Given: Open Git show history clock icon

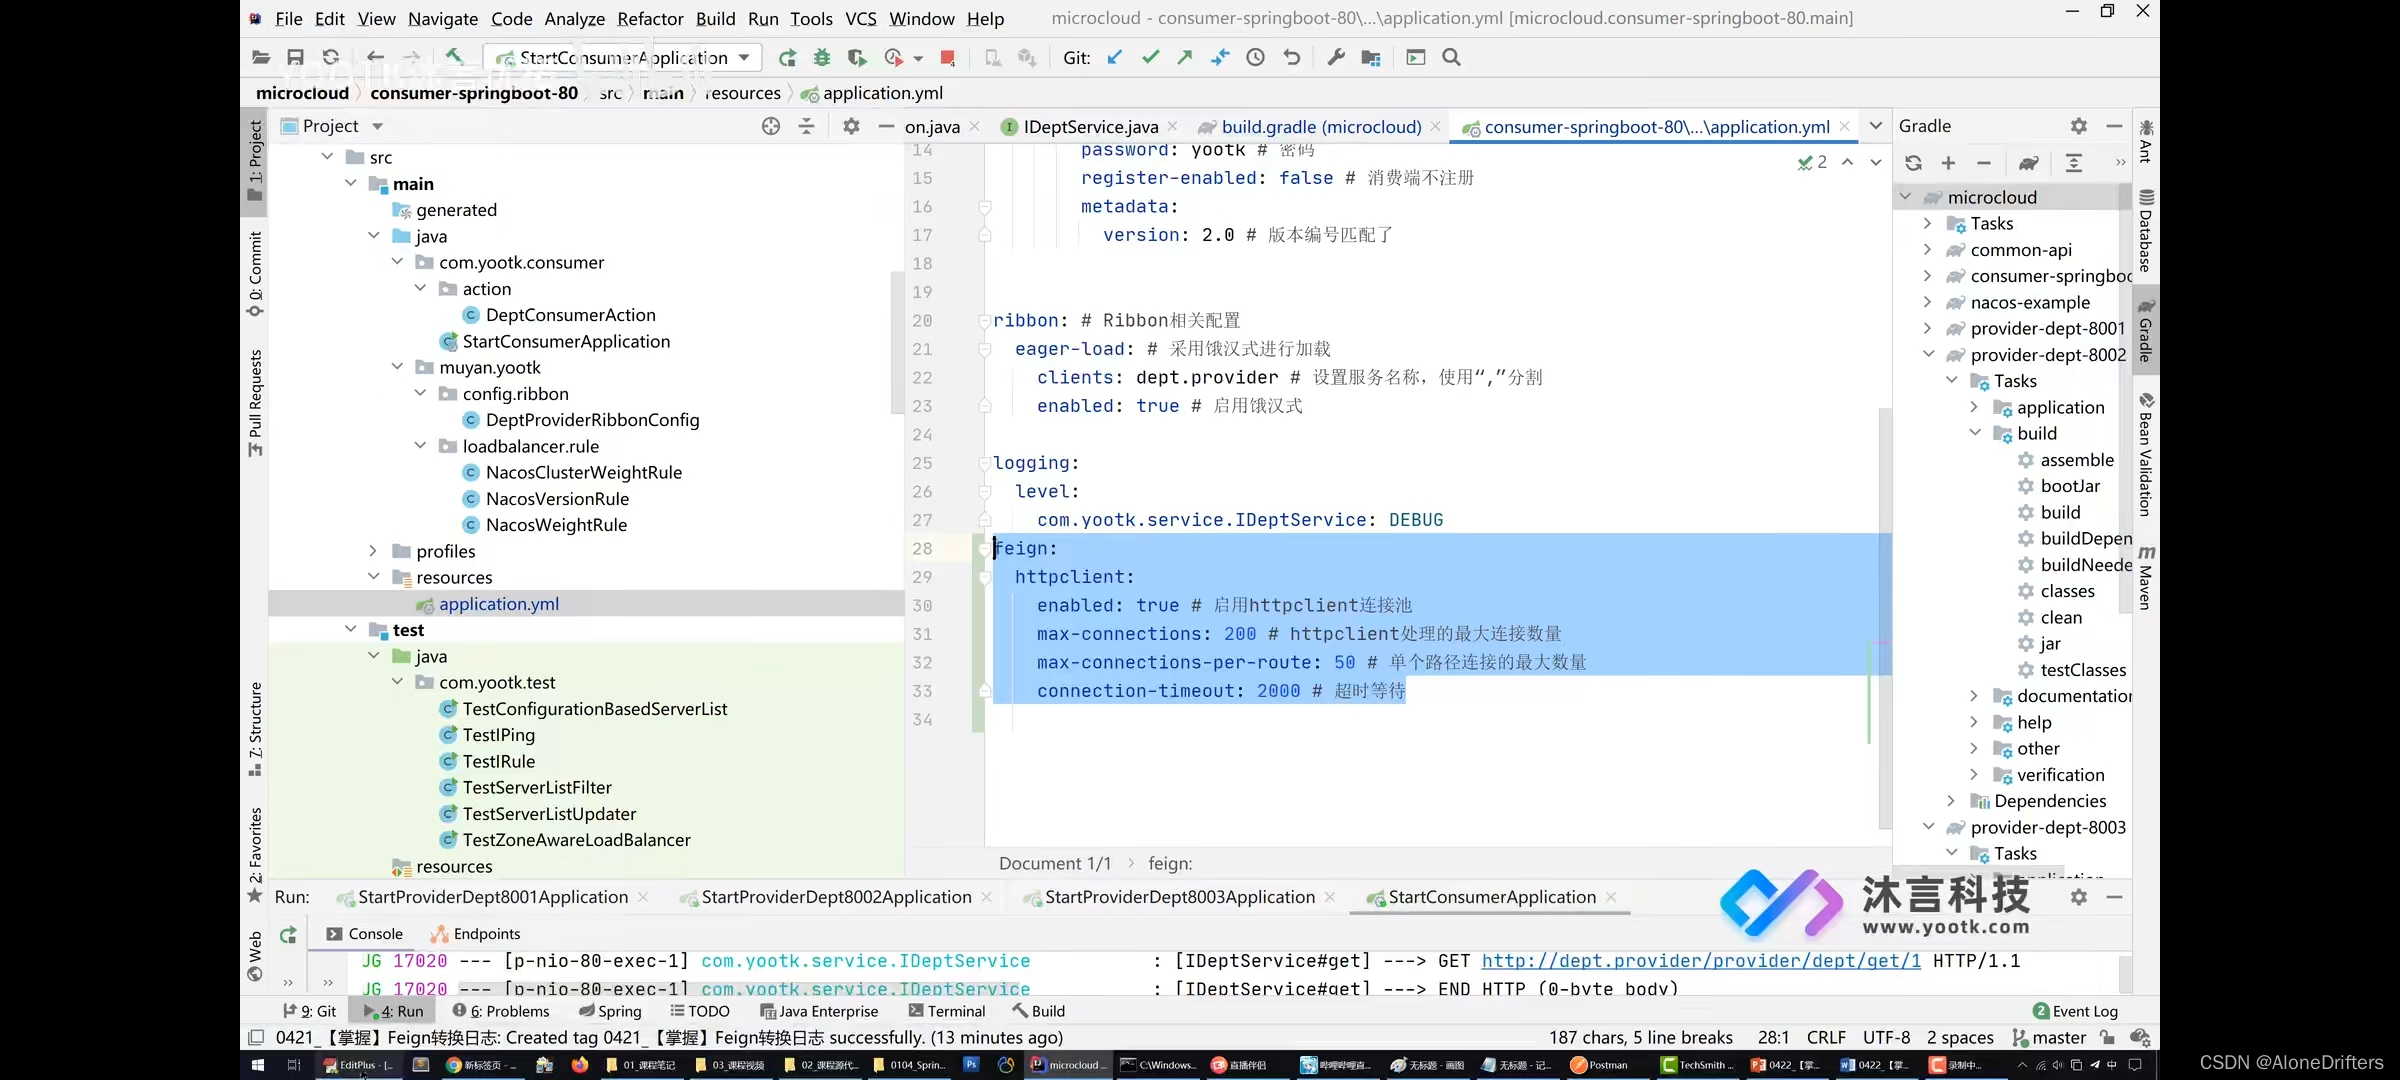Looking at the screenshot, I should 1256,58.
